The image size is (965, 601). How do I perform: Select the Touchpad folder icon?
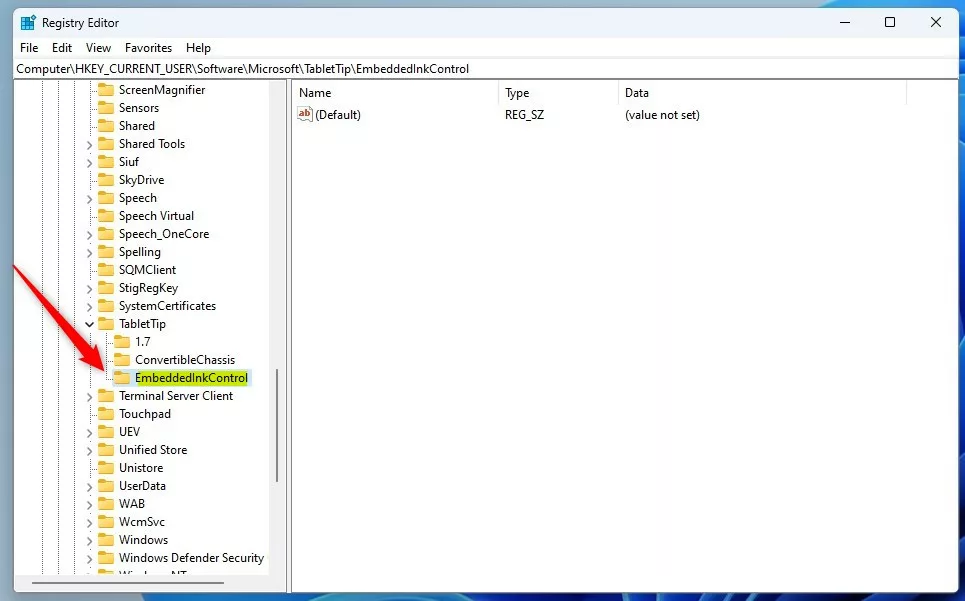tap(106, 414)
